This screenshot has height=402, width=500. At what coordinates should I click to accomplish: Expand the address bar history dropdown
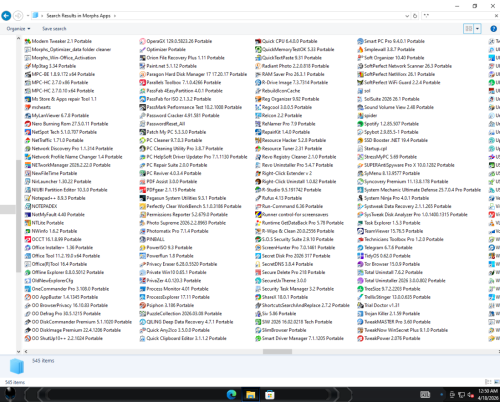pyautogui.click(x=407, y=16)
